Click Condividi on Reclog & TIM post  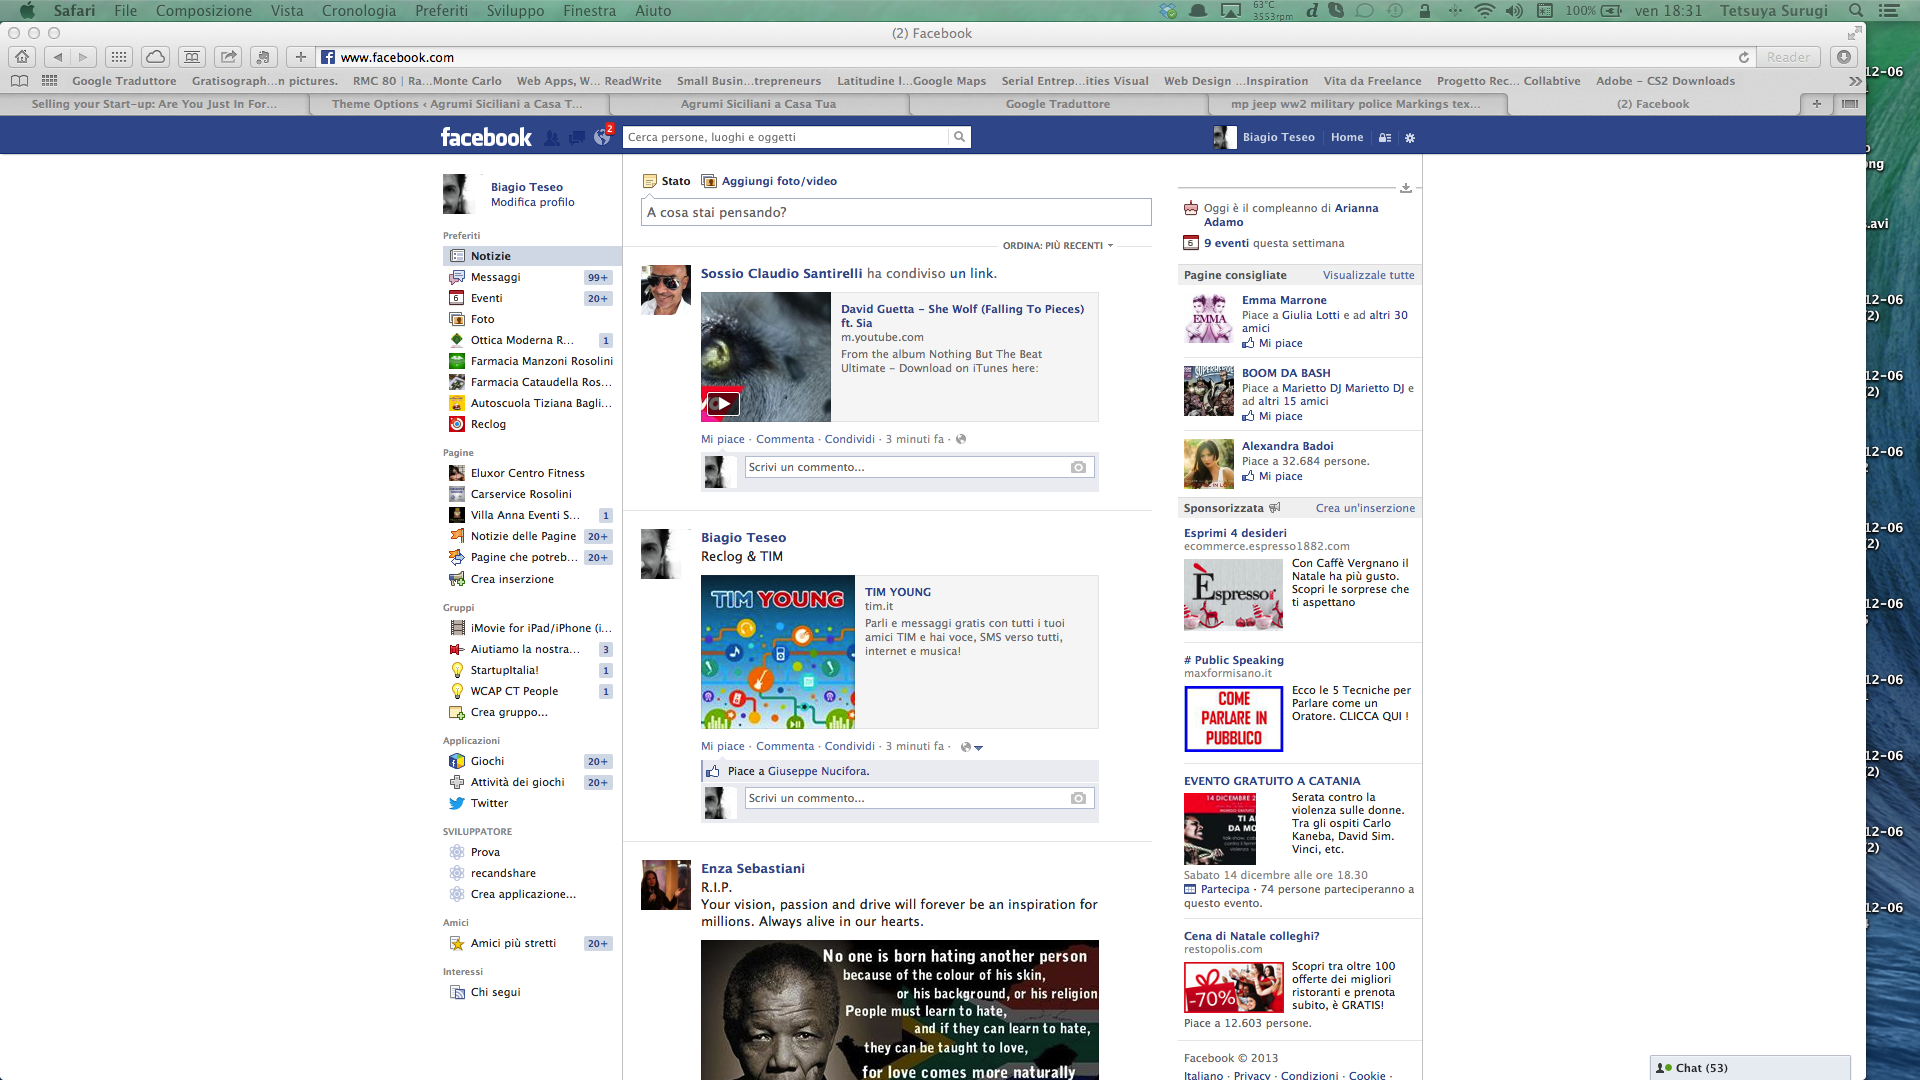pos(850,746)
